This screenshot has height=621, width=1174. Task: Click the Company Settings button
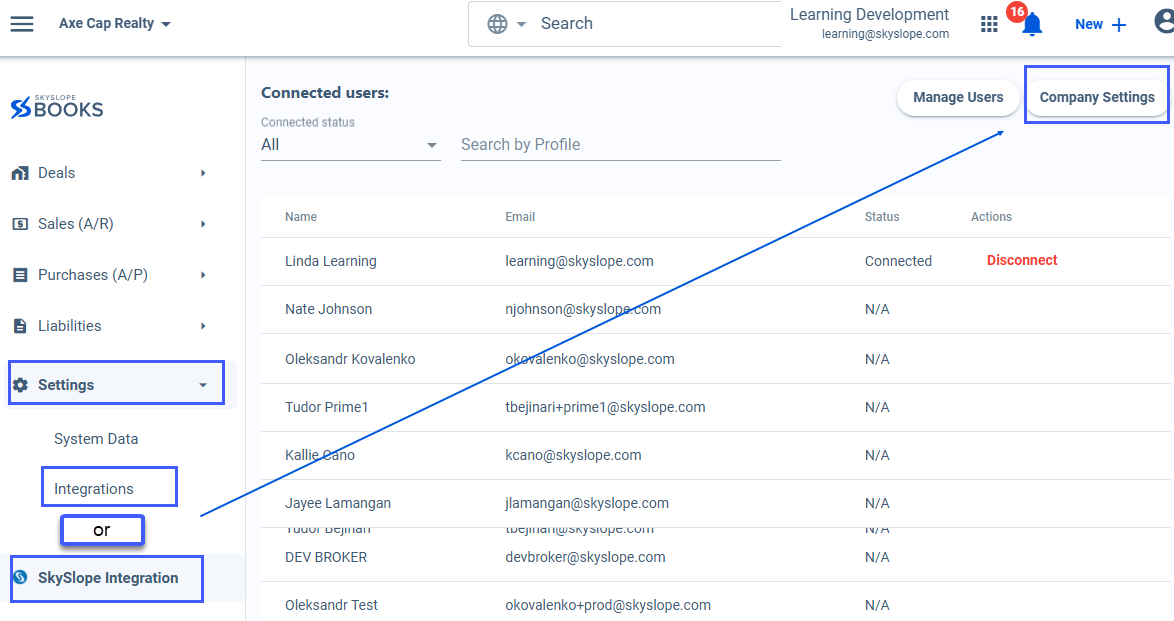click(1097, 97)
